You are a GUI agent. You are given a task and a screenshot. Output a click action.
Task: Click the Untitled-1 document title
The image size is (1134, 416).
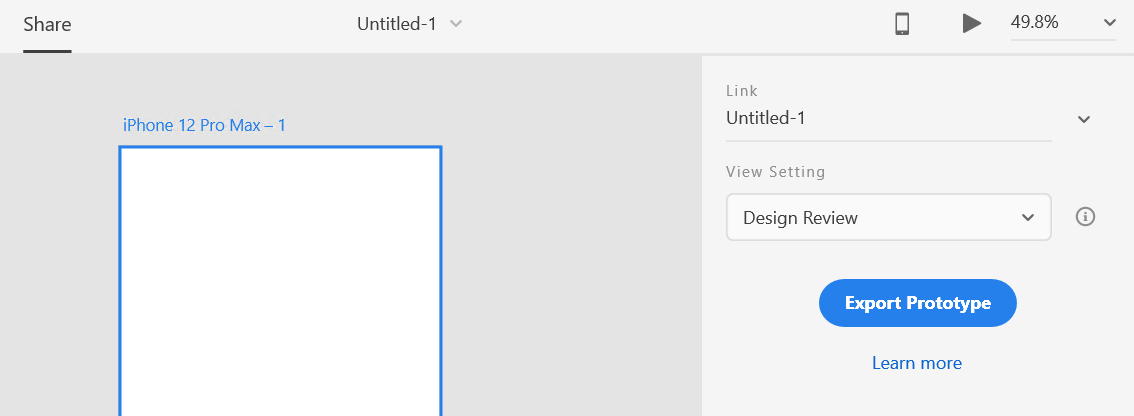click(397, 24)
